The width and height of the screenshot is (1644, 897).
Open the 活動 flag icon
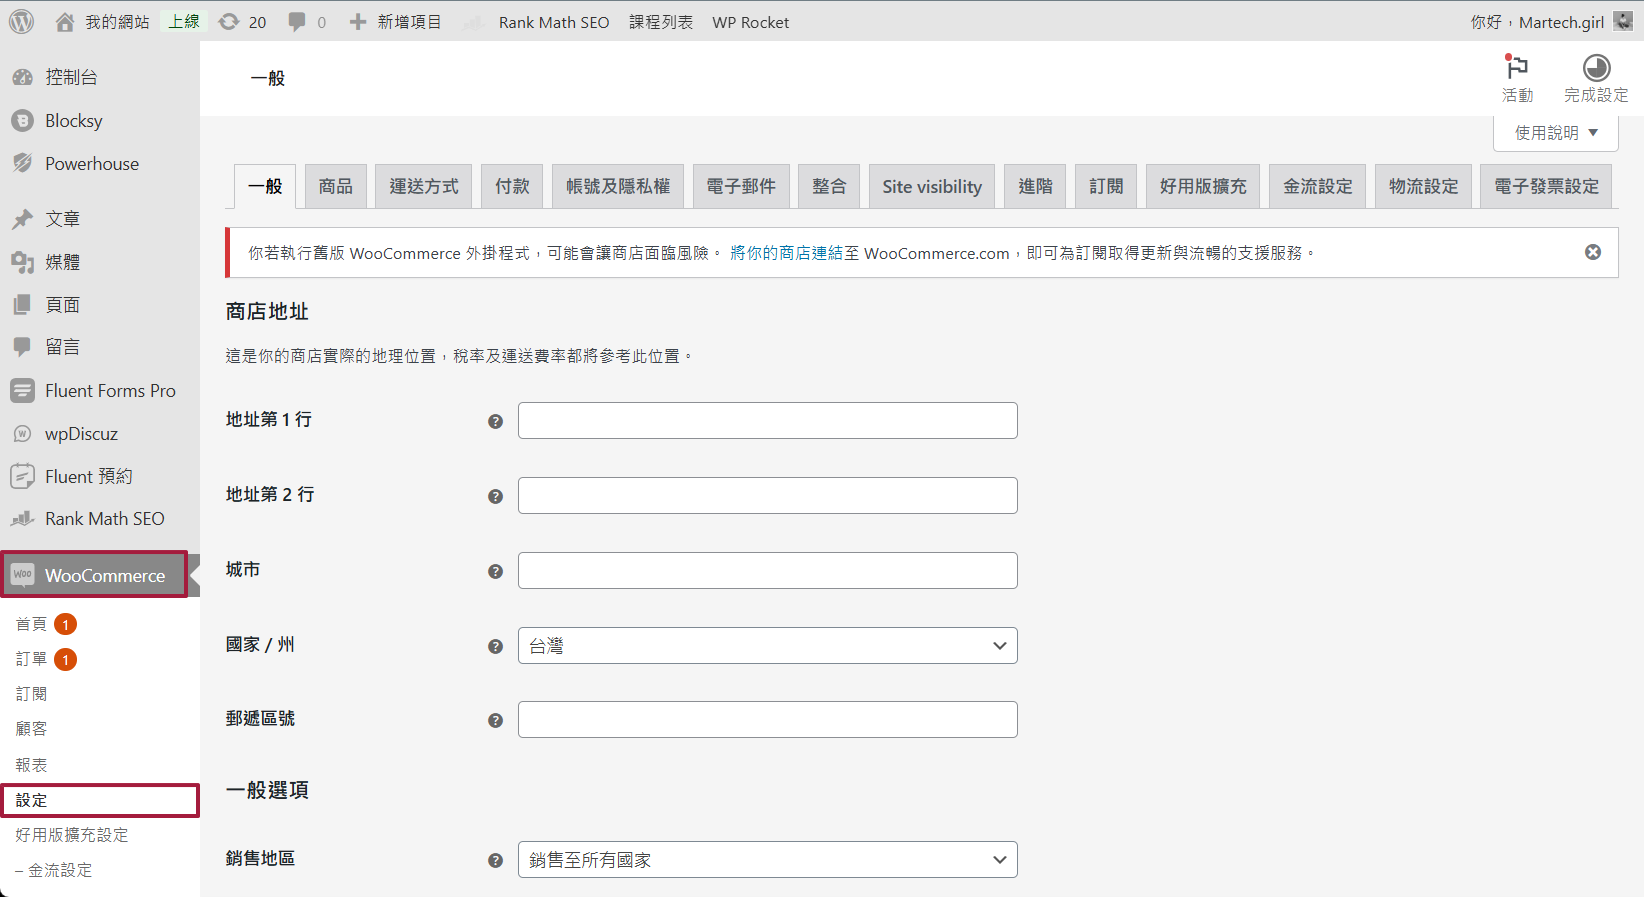[x=1517, y=67]
